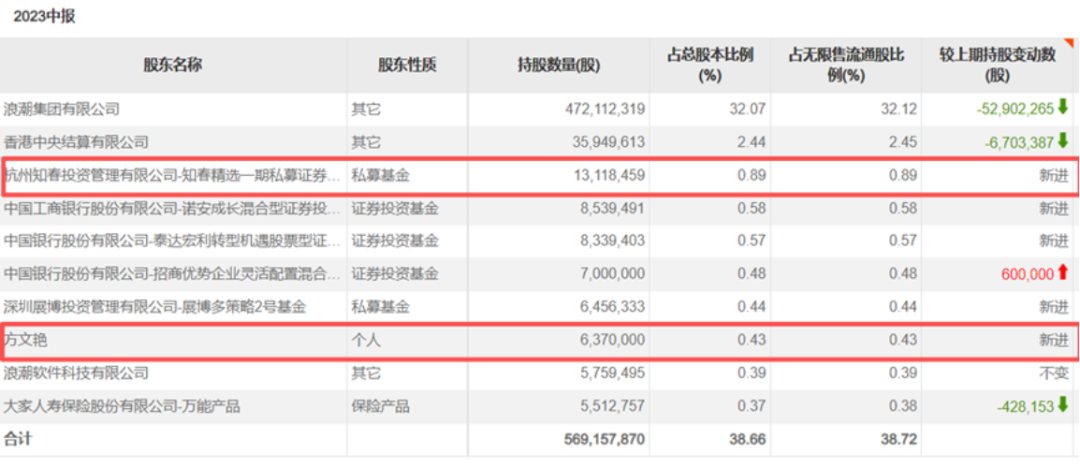Click 新进 in 深圳展博投资 row

coord(1054,307)
